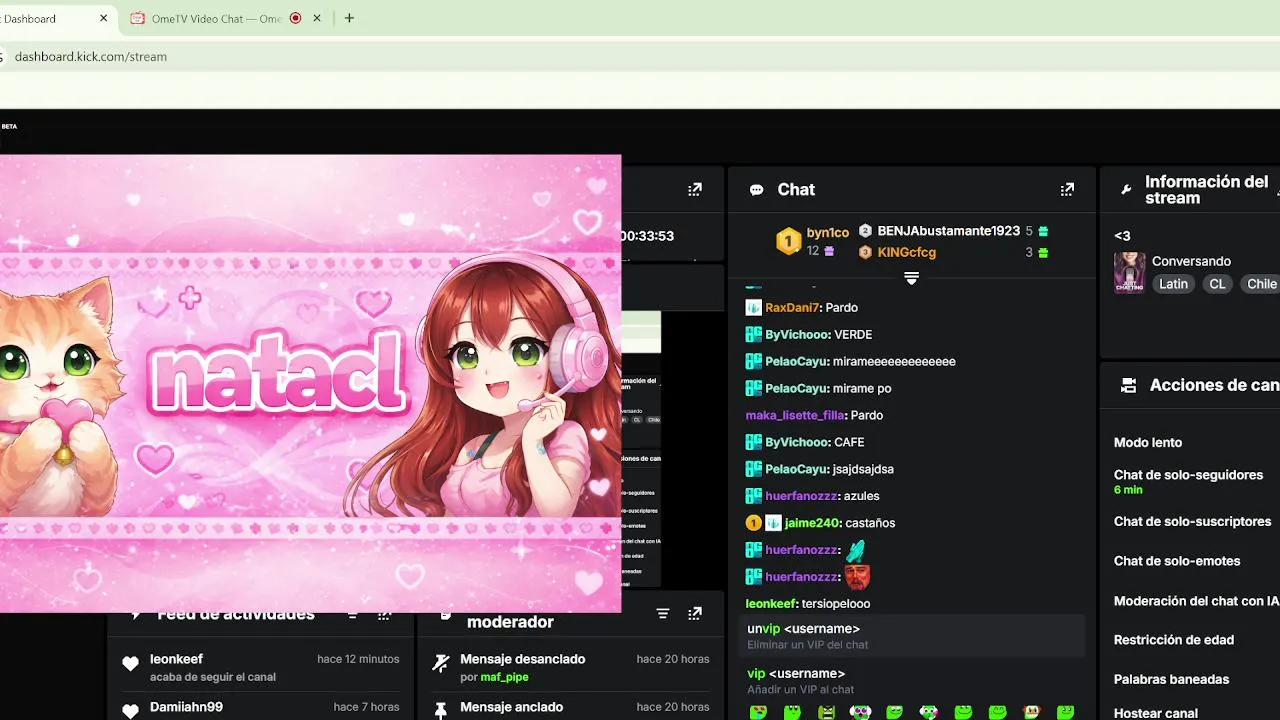Click the wrench icon beside Información del stream
Image resolution: width=1280 pixels, height=720 pixels.
pyautogui.click(x=1126, y=190)
